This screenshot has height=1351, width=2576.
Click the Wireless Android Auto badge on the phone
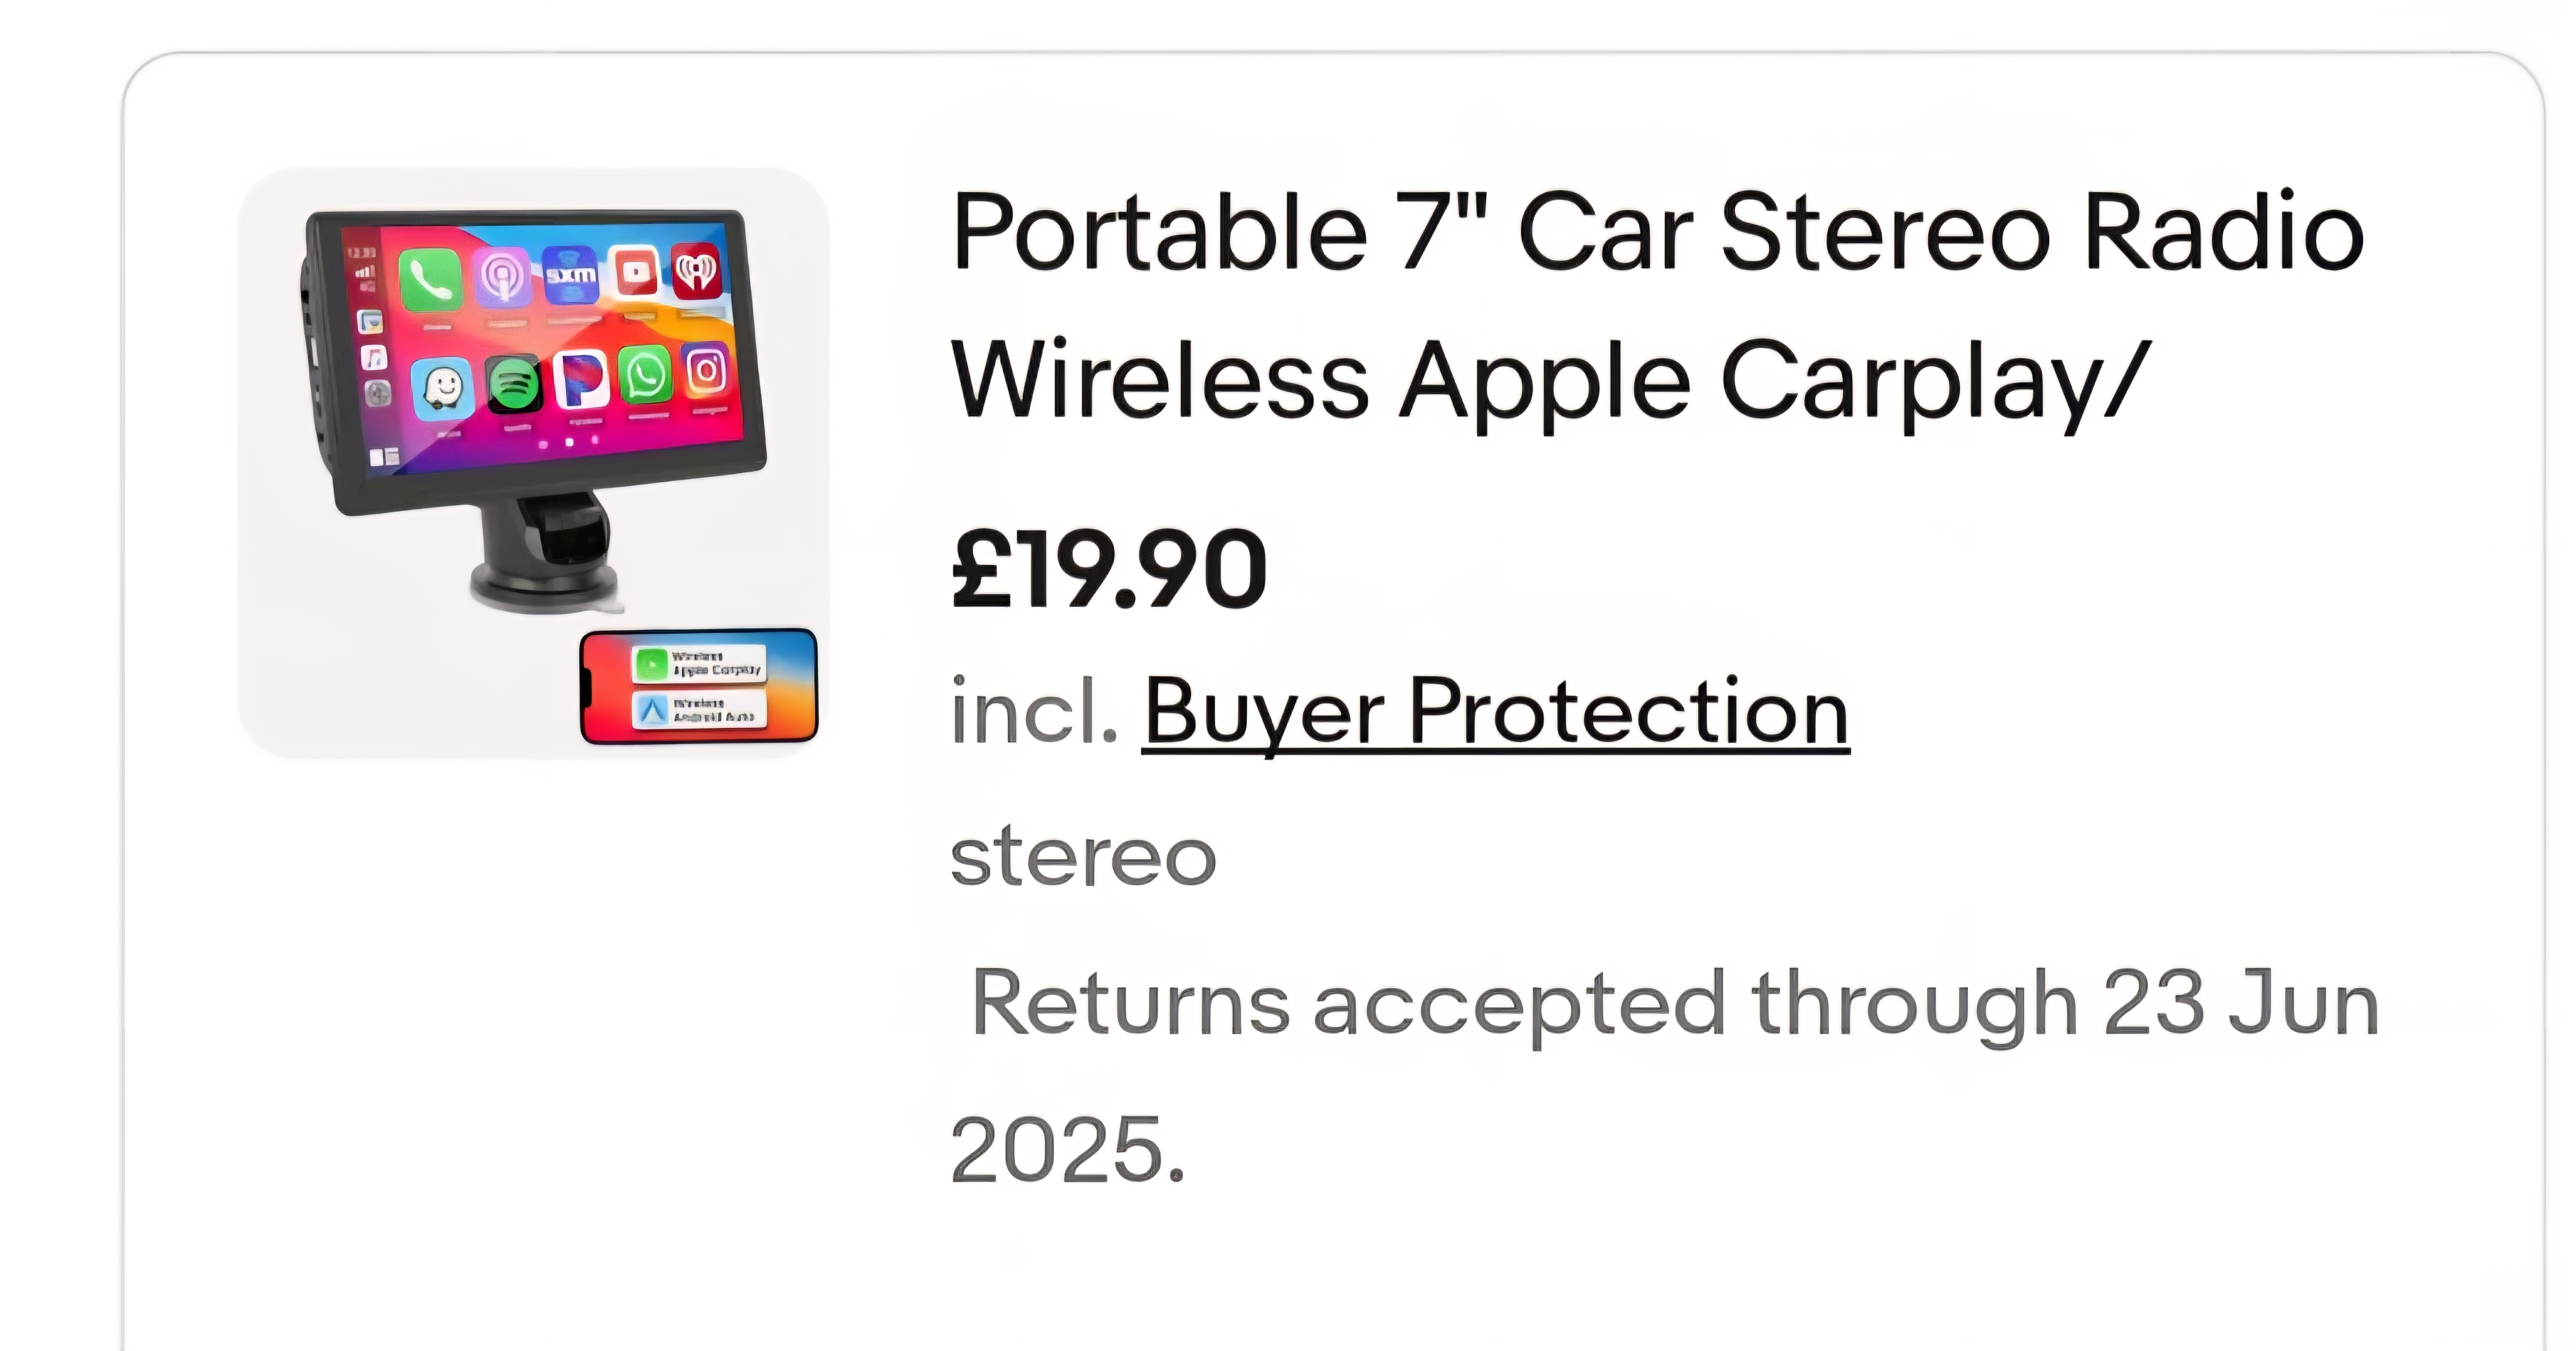699,709
